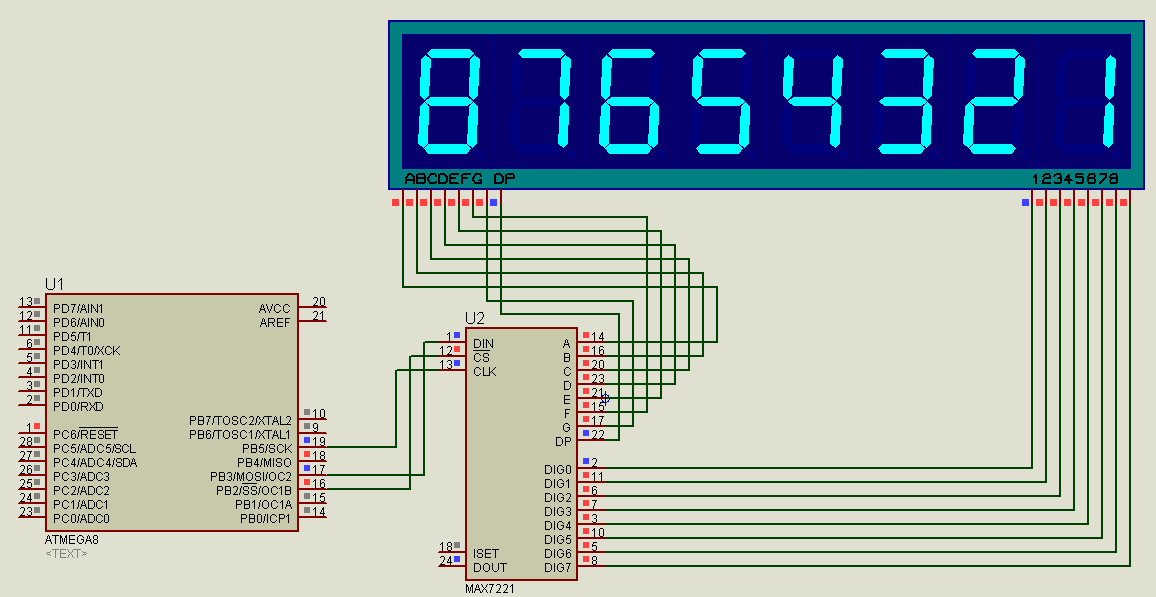Select the displayed digit 3 on the display

[x=904, y=101]
